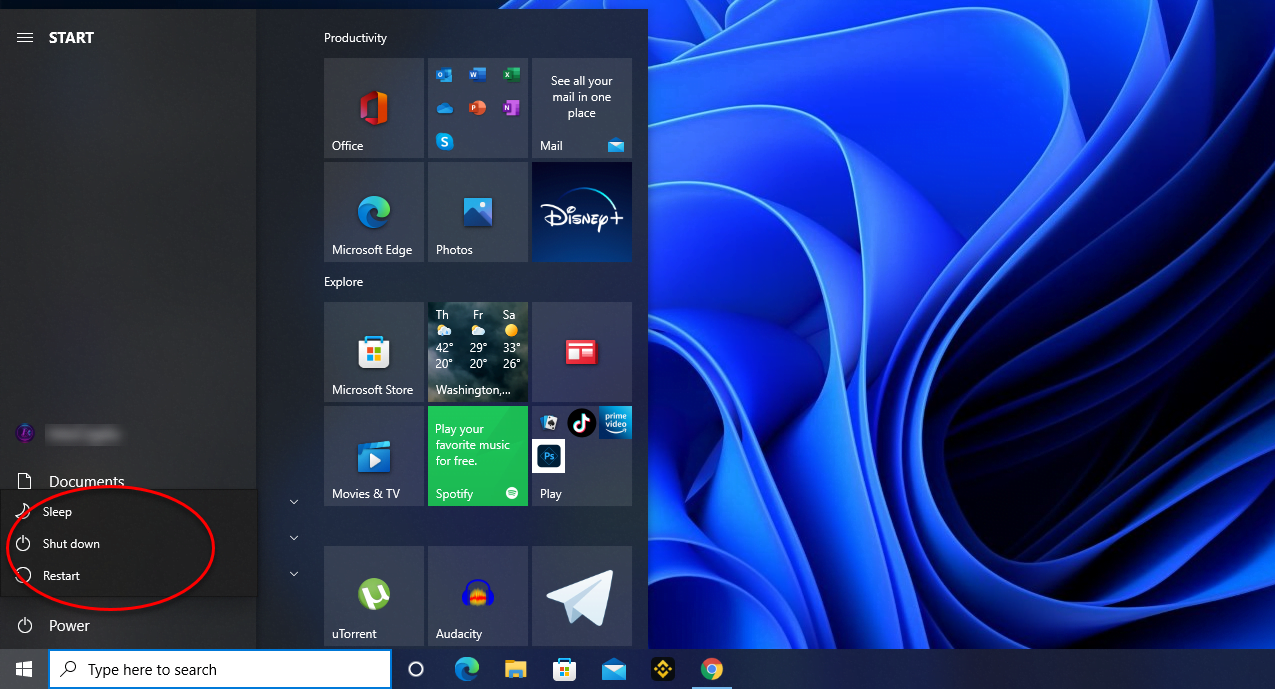
Task: Open the Microsoft Edge tile
Action: [x=374, y=212]
